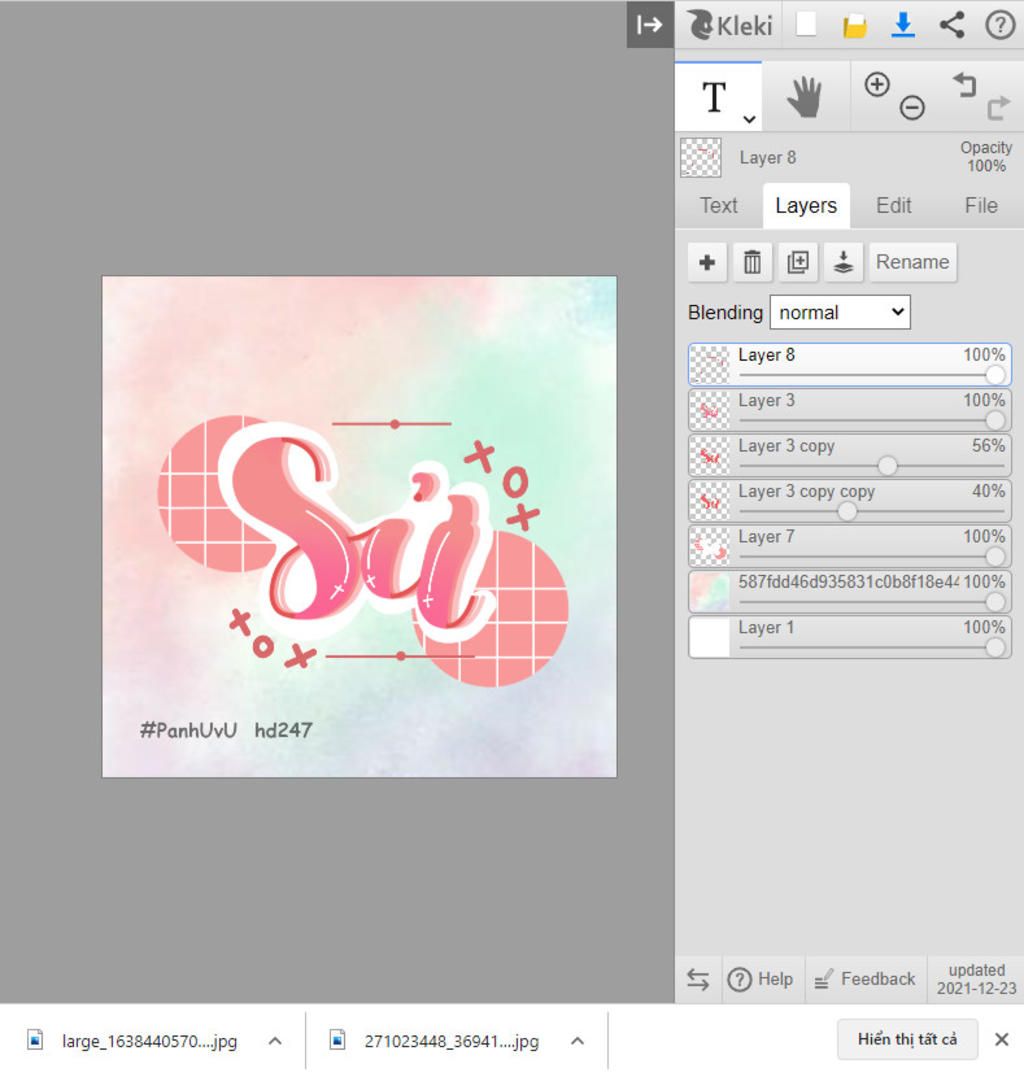This screenshot has width=1024, height=1077.
Task: Select the Layer 3 copy row
Action: pos(850,455)
